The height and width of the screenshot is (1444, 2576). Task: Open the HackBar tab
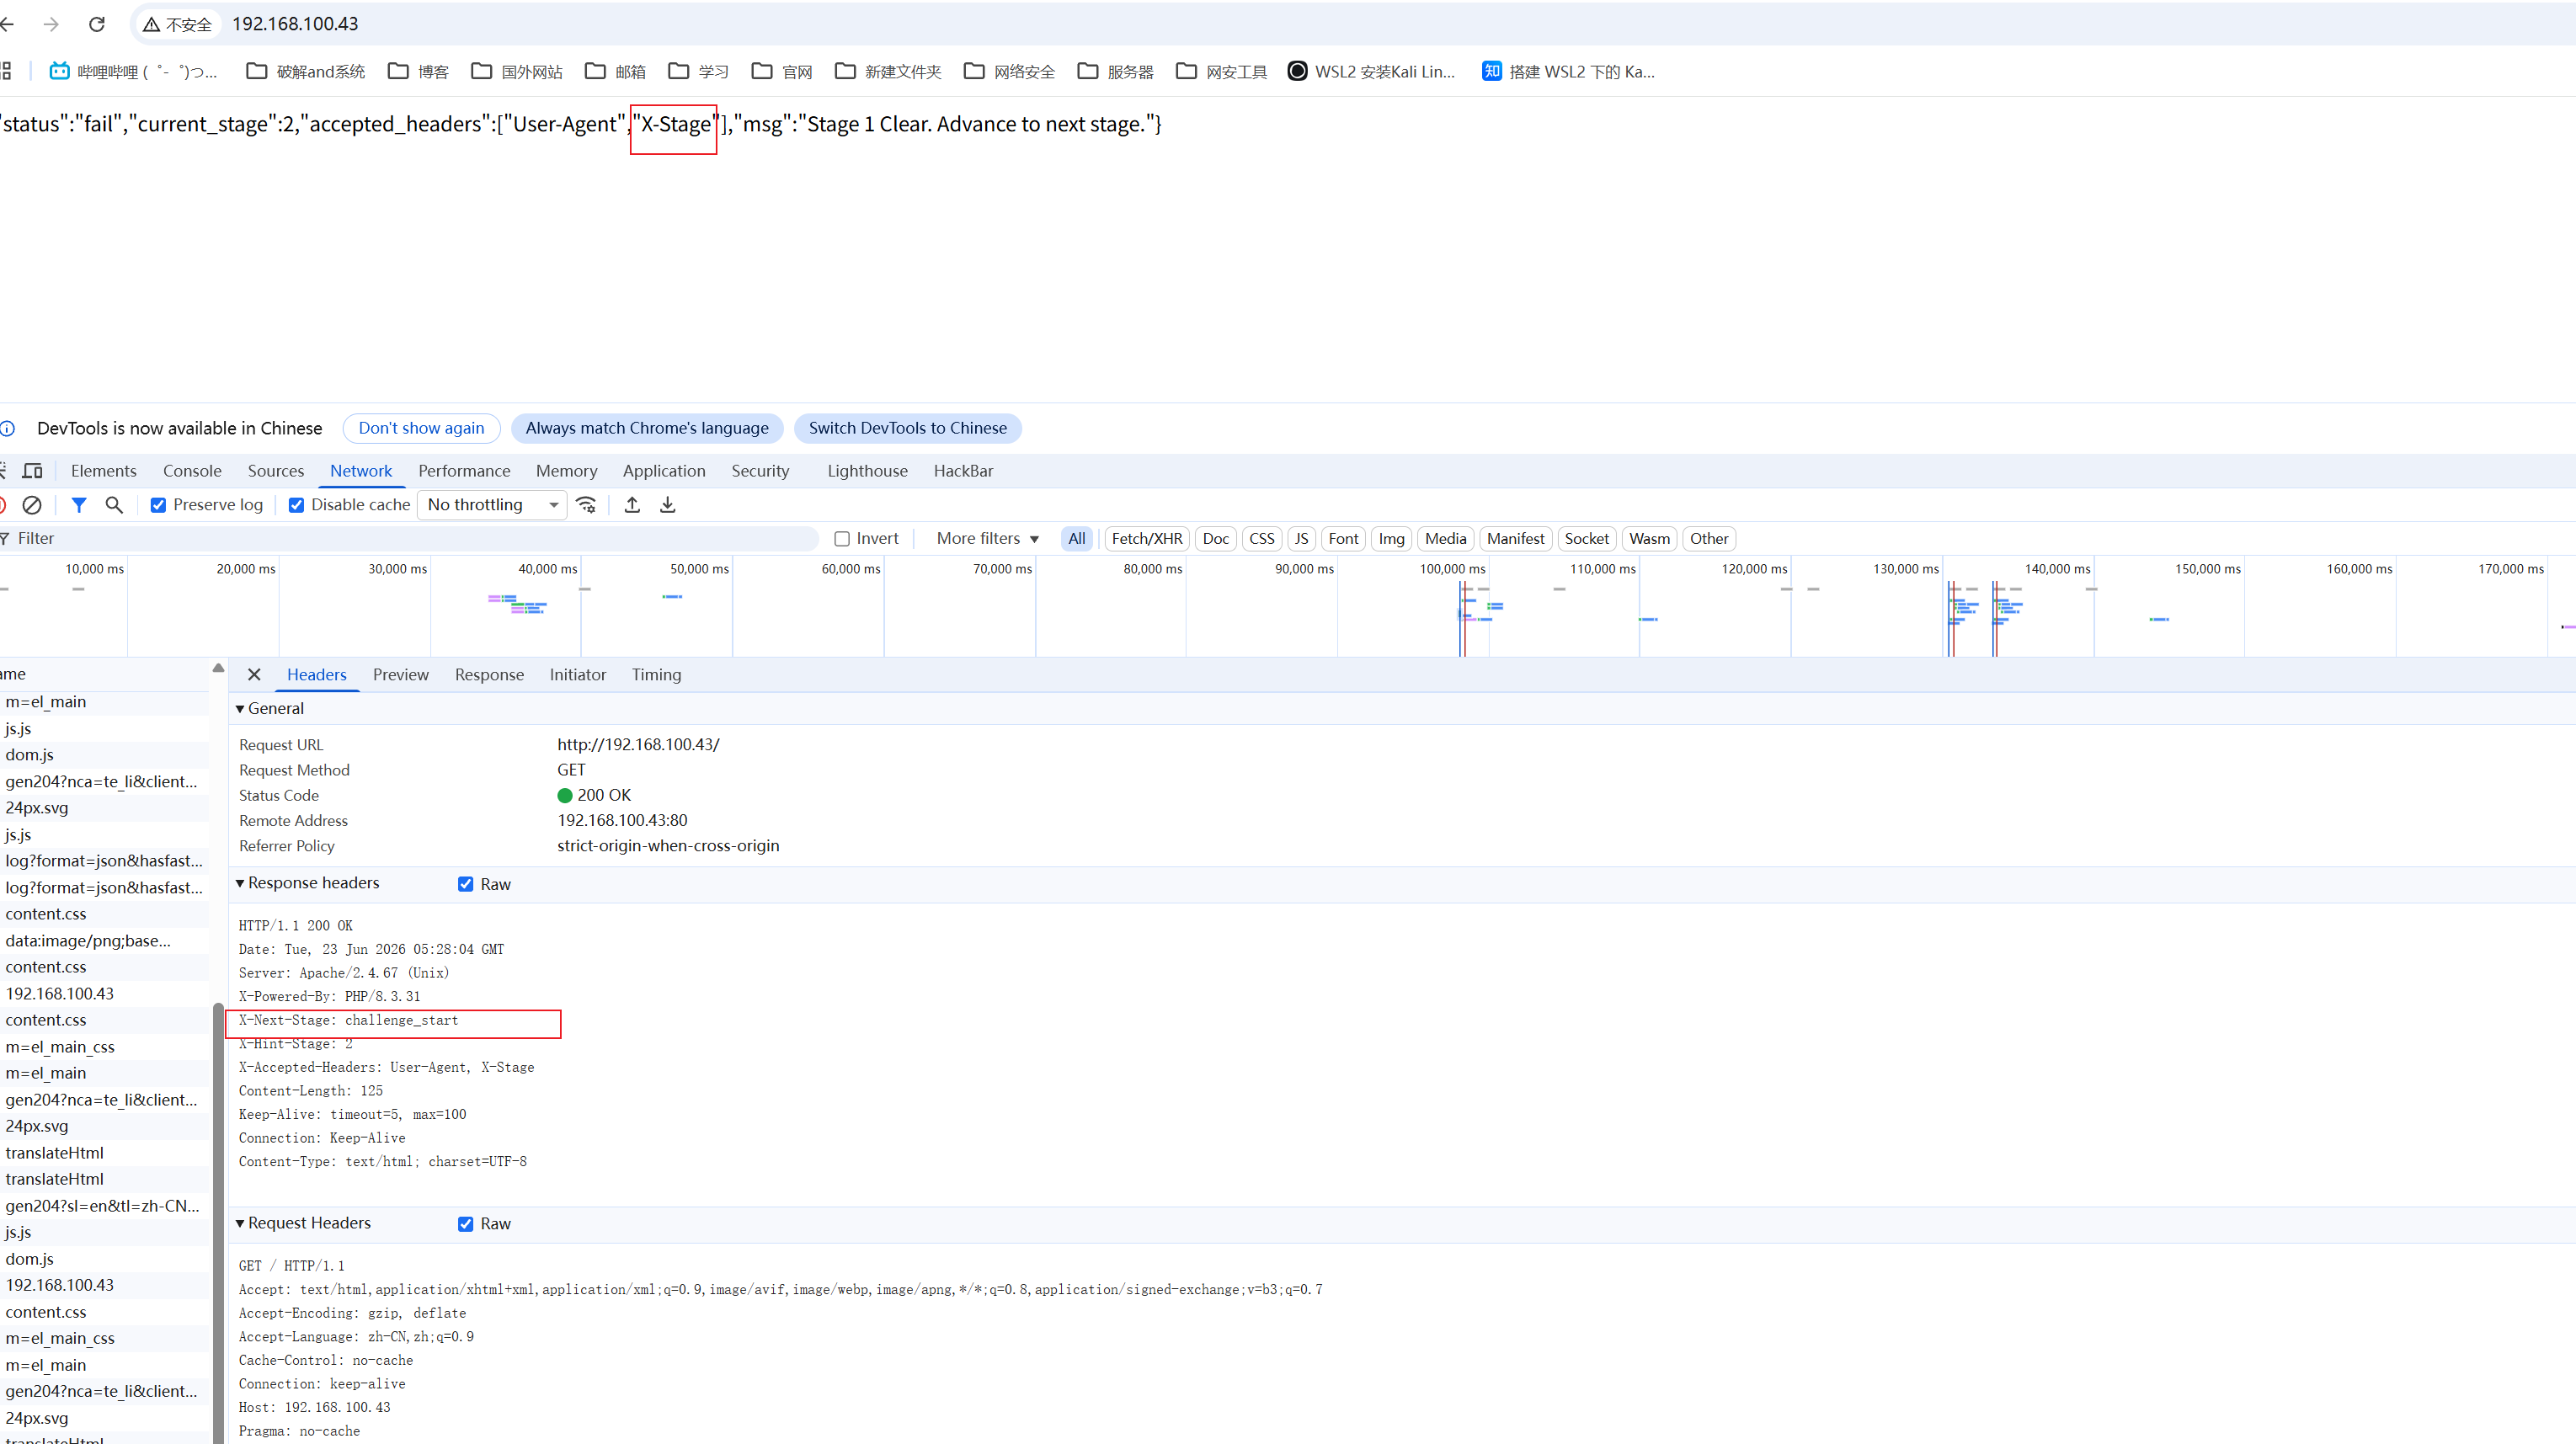(963, 471)
